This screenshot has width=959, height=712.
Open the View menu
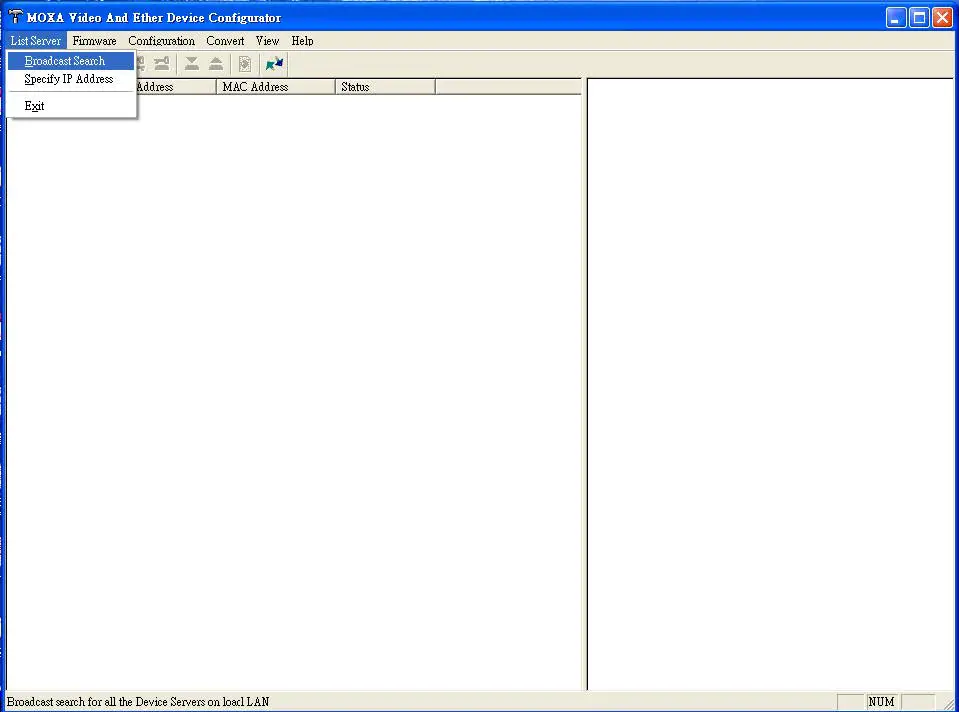pyautogui.click(x=267, y=41)
